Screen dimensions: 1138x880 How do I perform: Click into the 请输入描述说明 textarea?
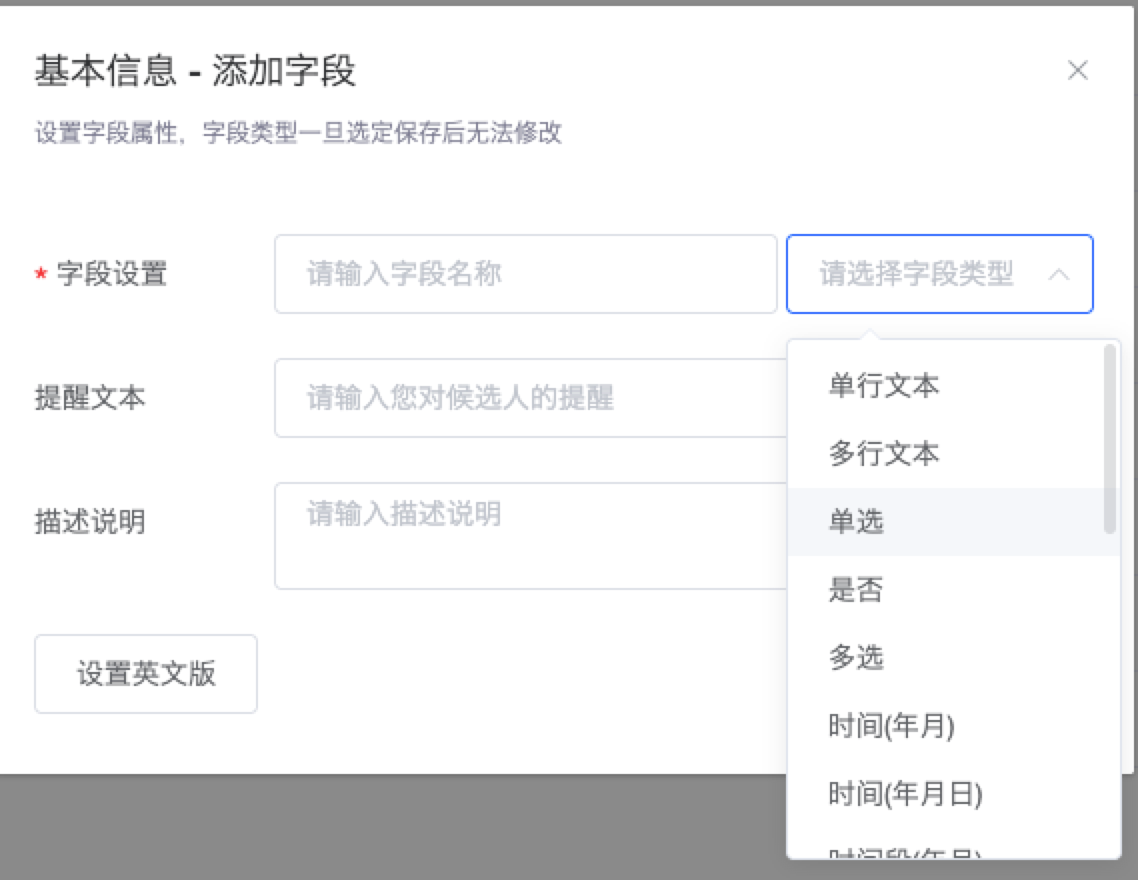(530, 536)
